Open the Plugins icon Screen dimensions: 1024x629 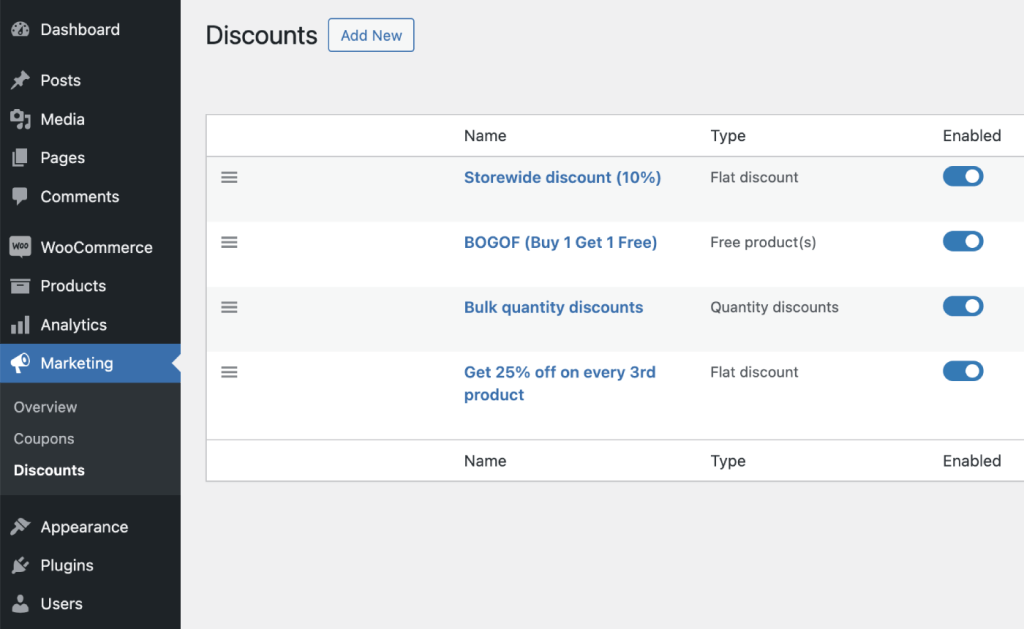tap(22, 565)
